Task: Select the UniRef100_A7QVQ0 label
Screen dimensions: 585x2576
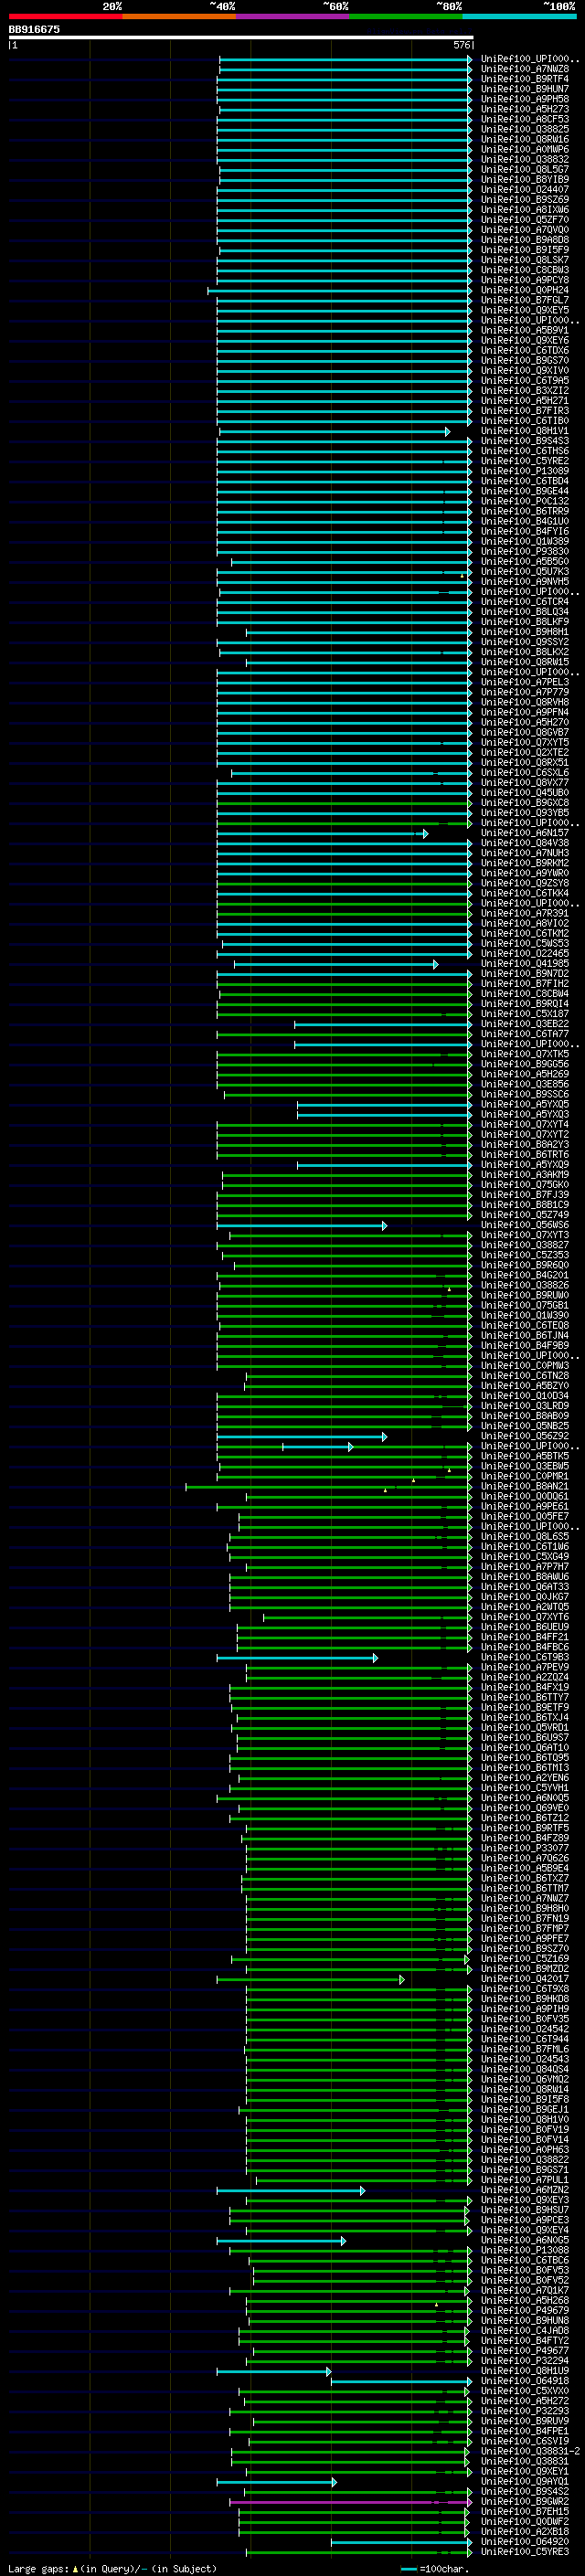Action: [525, 229]
